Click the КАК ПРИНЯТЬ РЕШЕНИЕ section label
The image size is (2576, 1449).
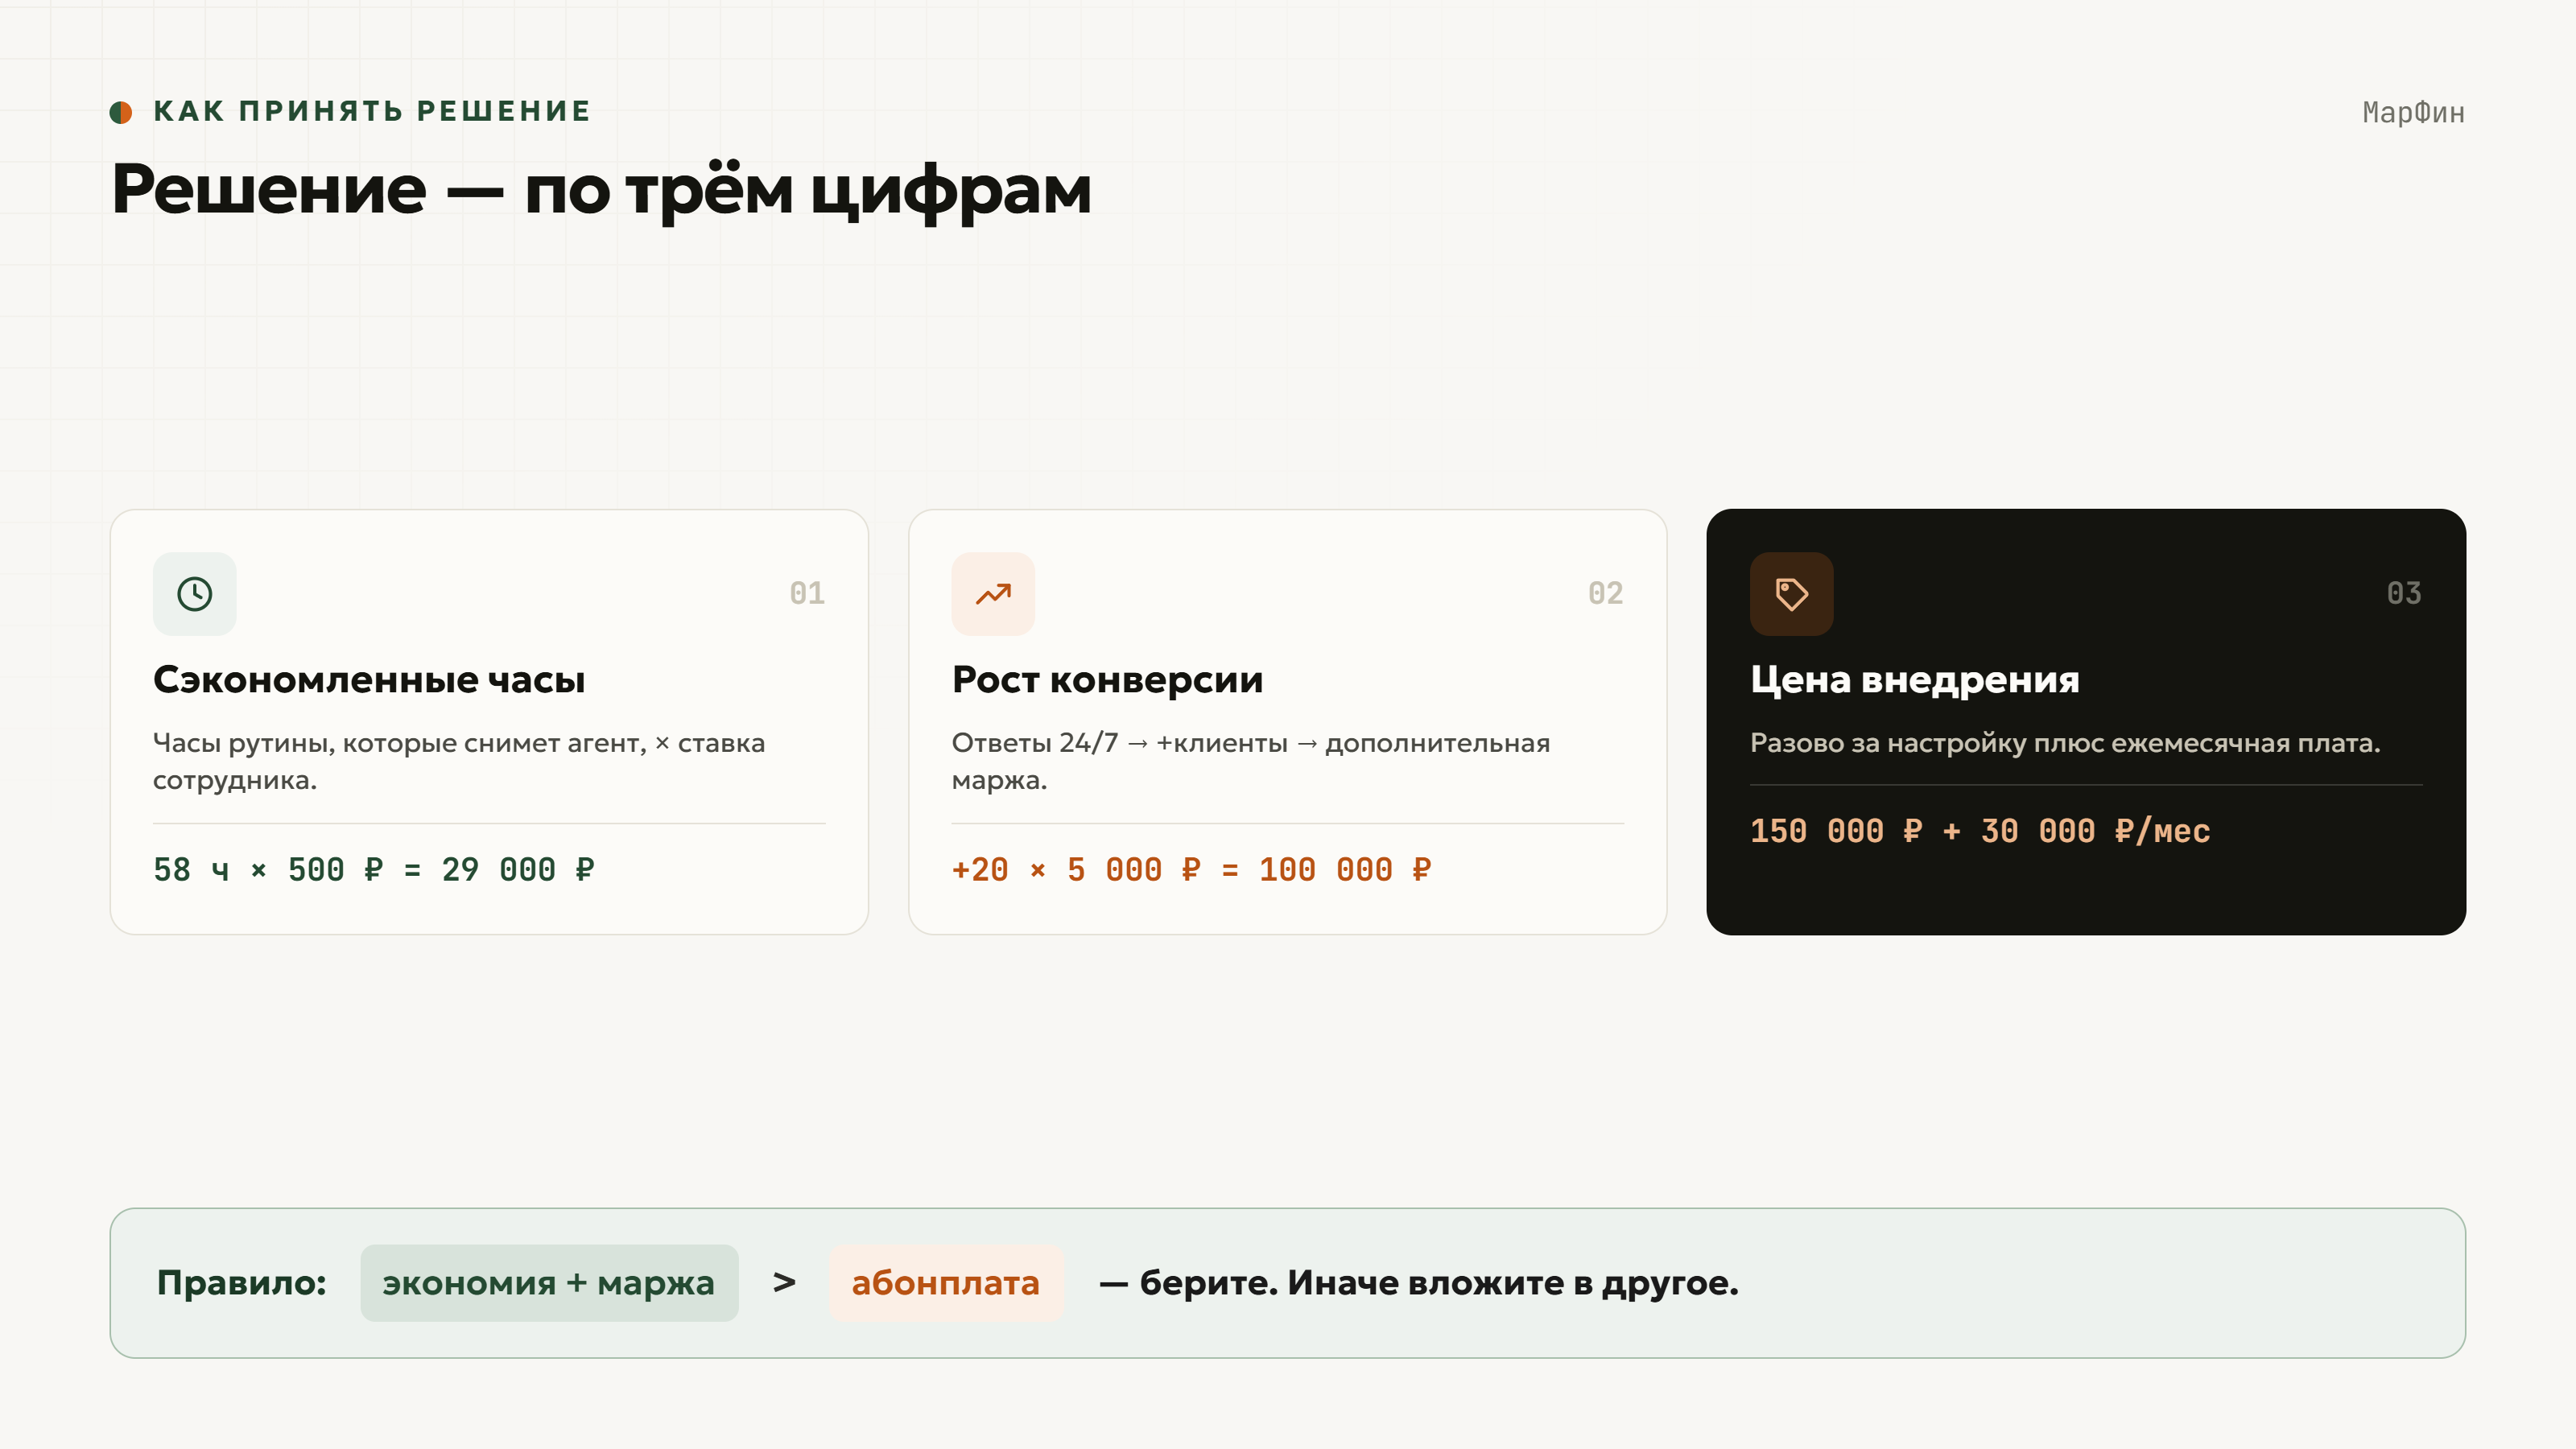pyautogui.click(x=372, y=111)
